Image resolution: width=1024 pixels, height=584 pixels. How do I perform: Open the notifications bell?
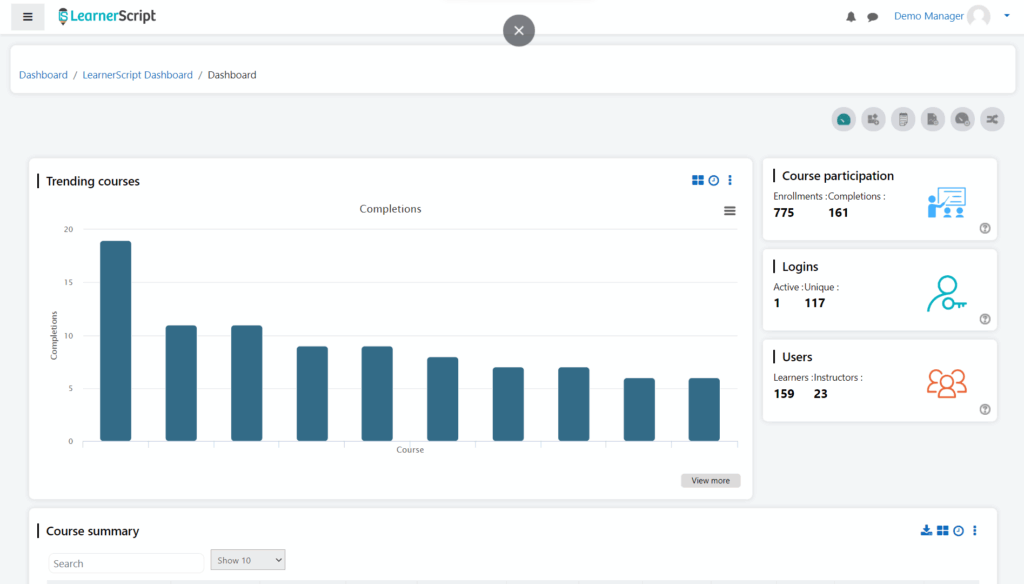(x=851, y=17)
